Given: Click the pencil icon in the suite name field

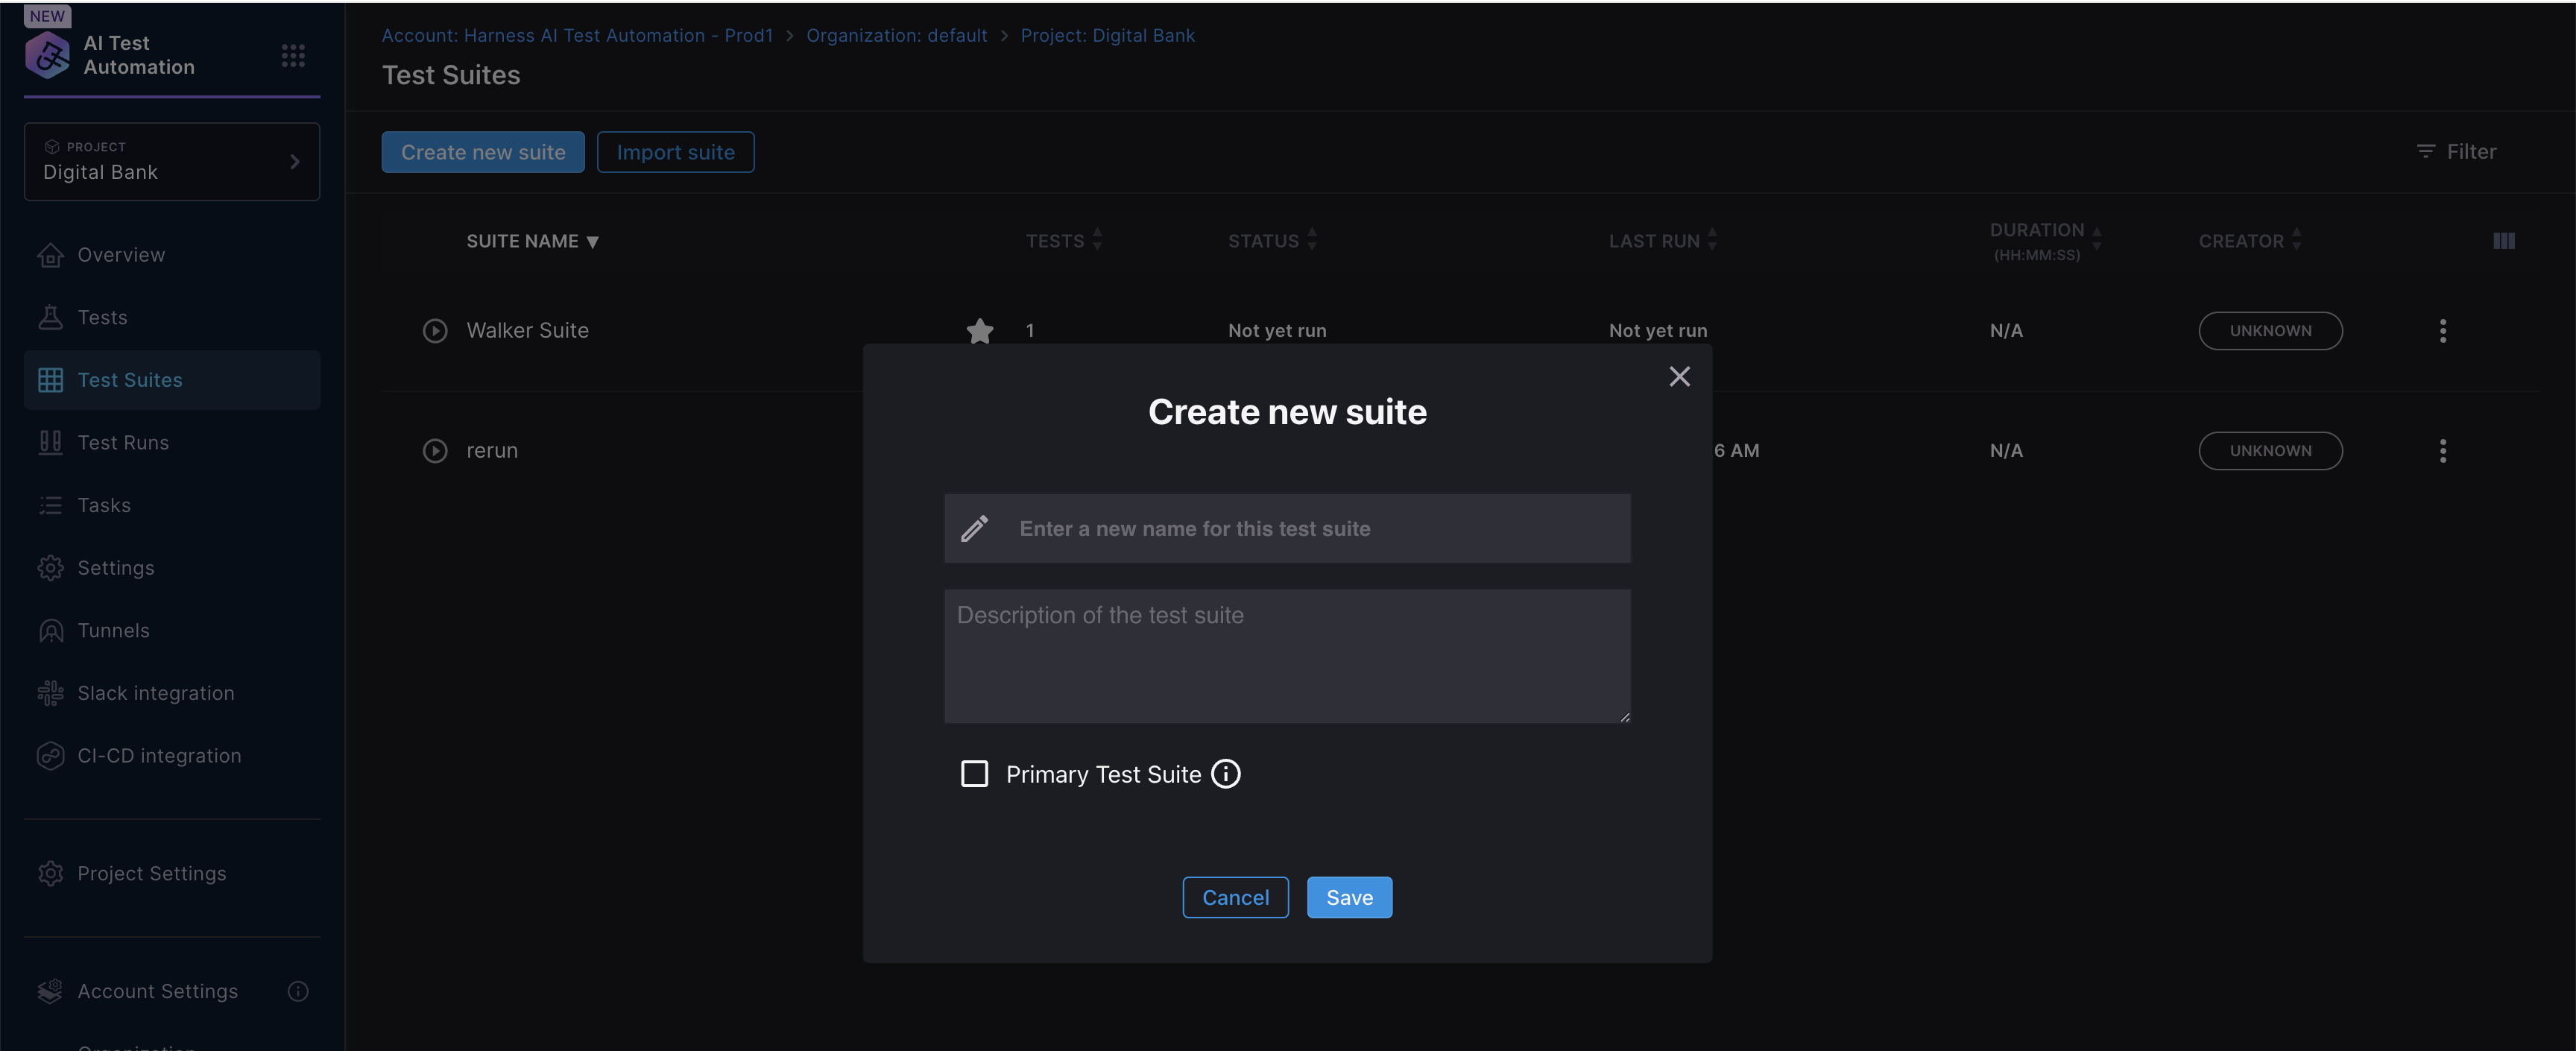Looking at the screenshot, I should (975, 528).
